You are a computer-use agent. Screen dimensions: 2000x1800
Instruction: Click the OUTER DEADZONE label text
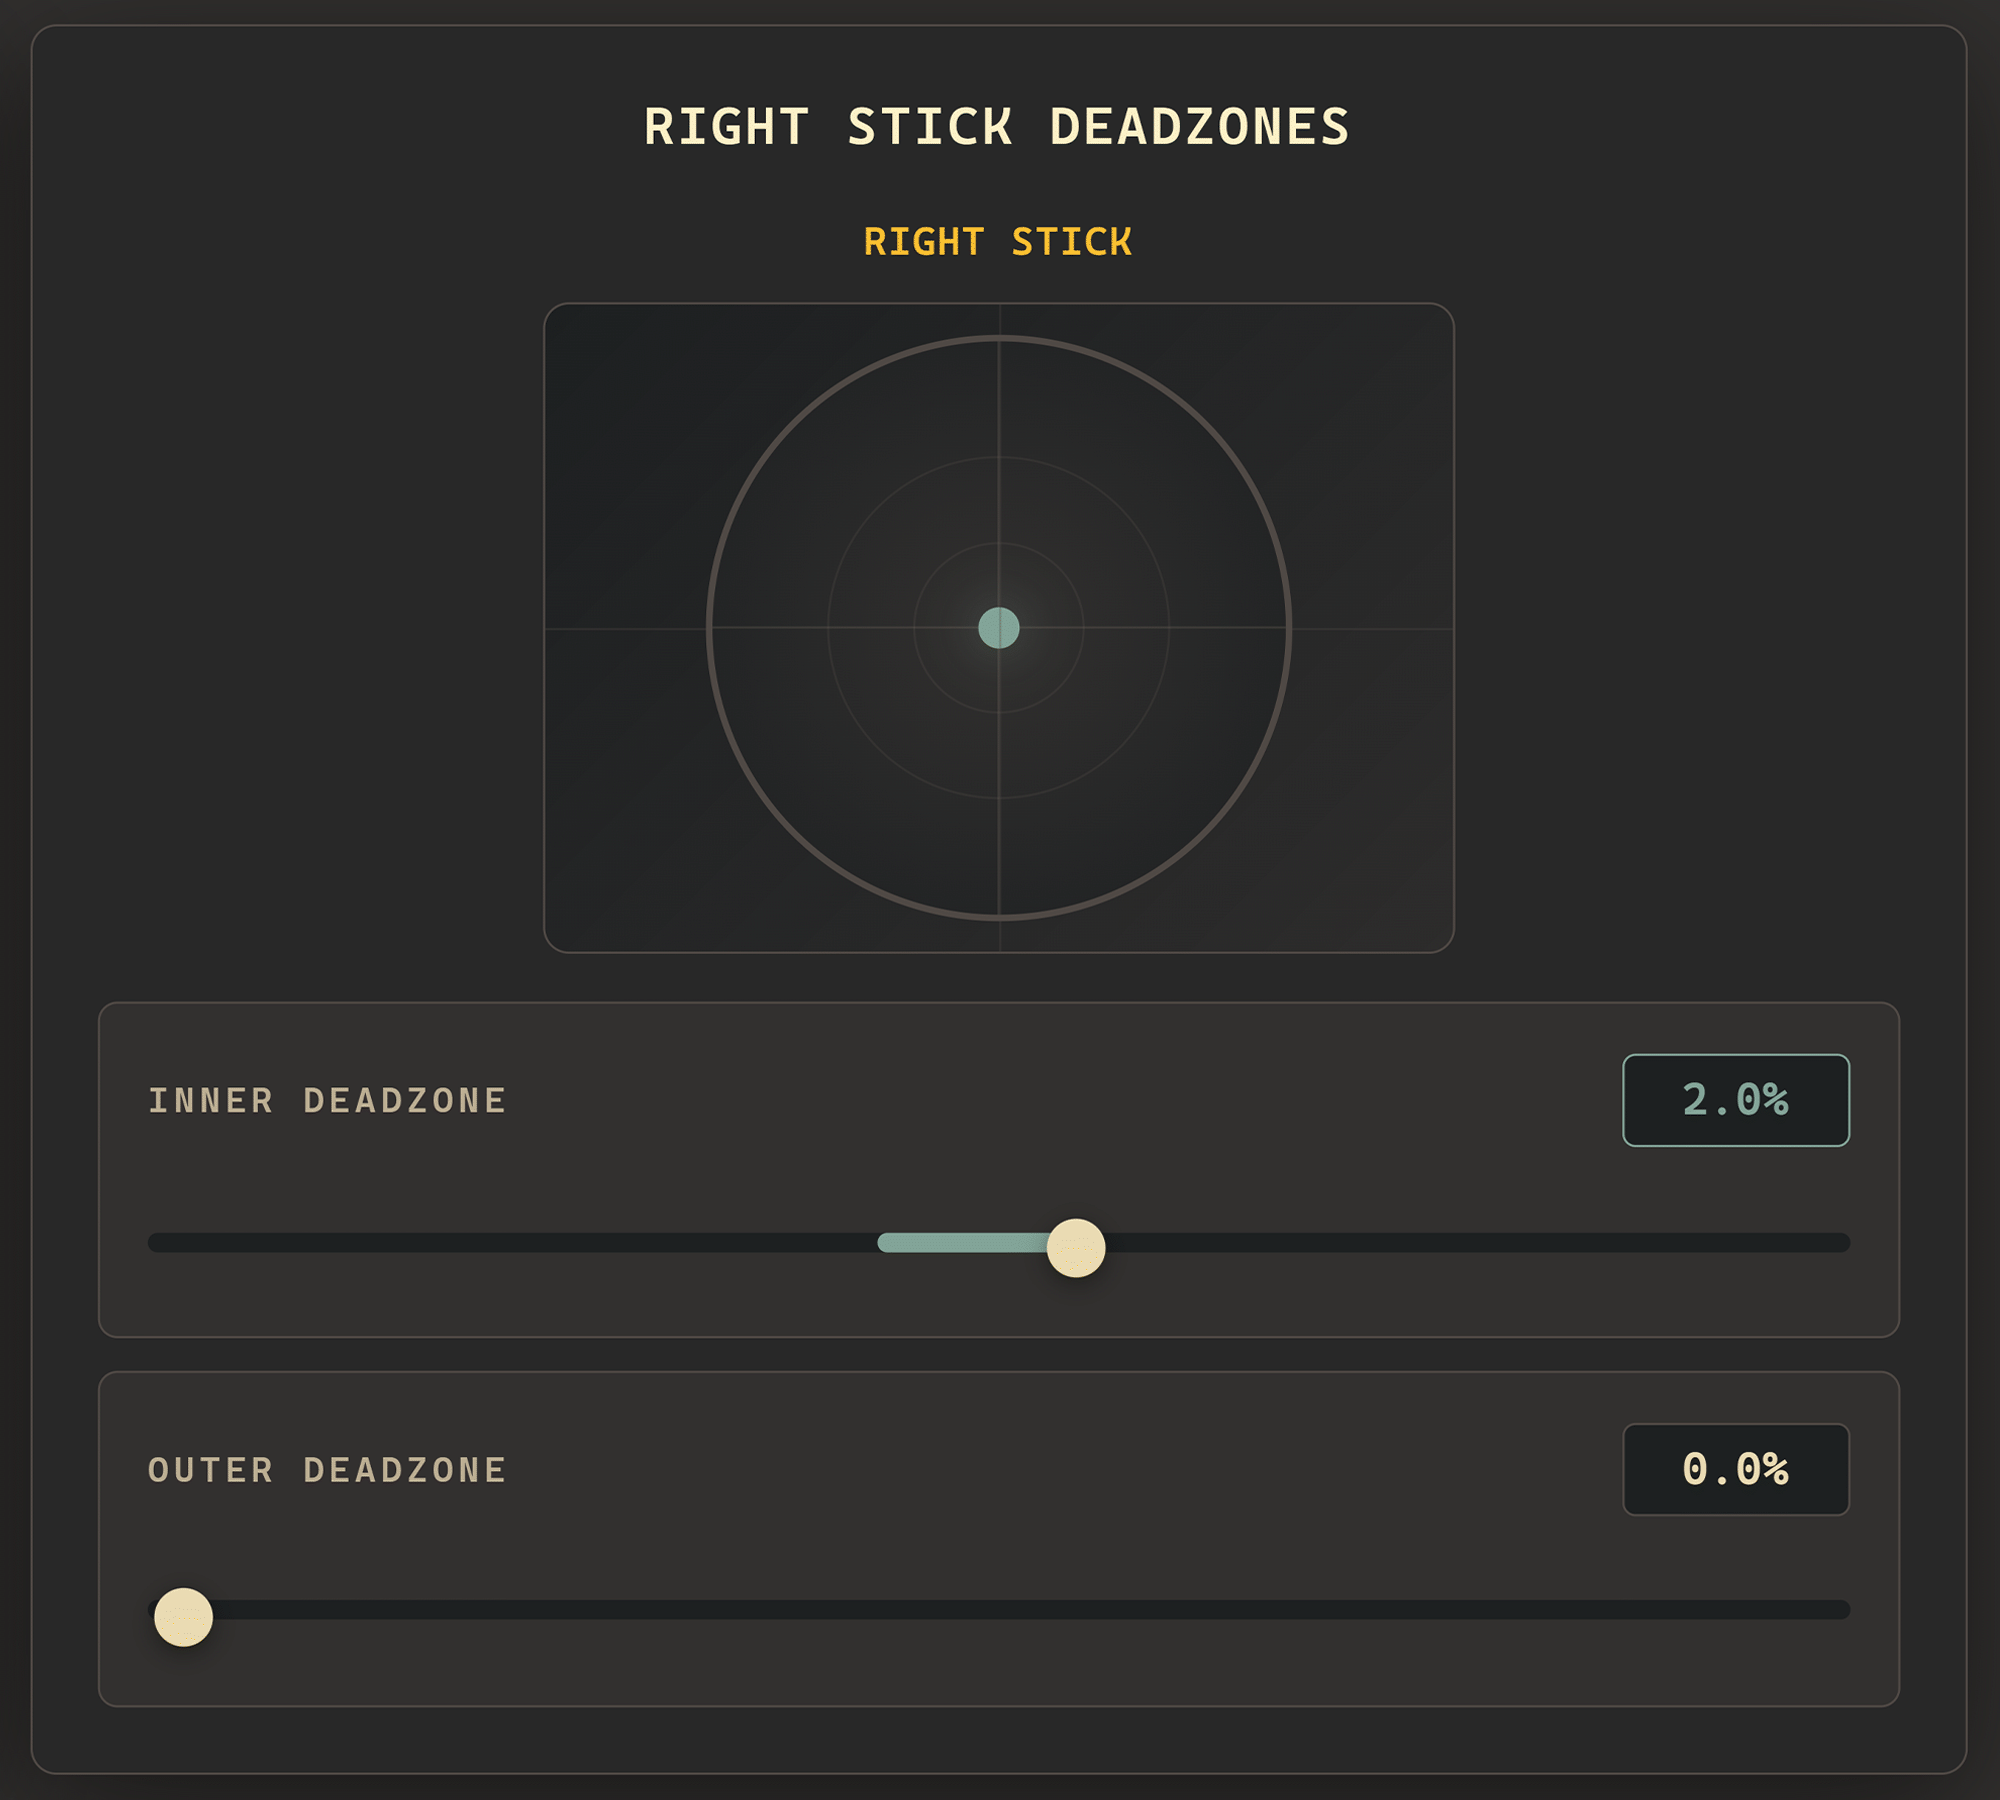[327, 1469]
